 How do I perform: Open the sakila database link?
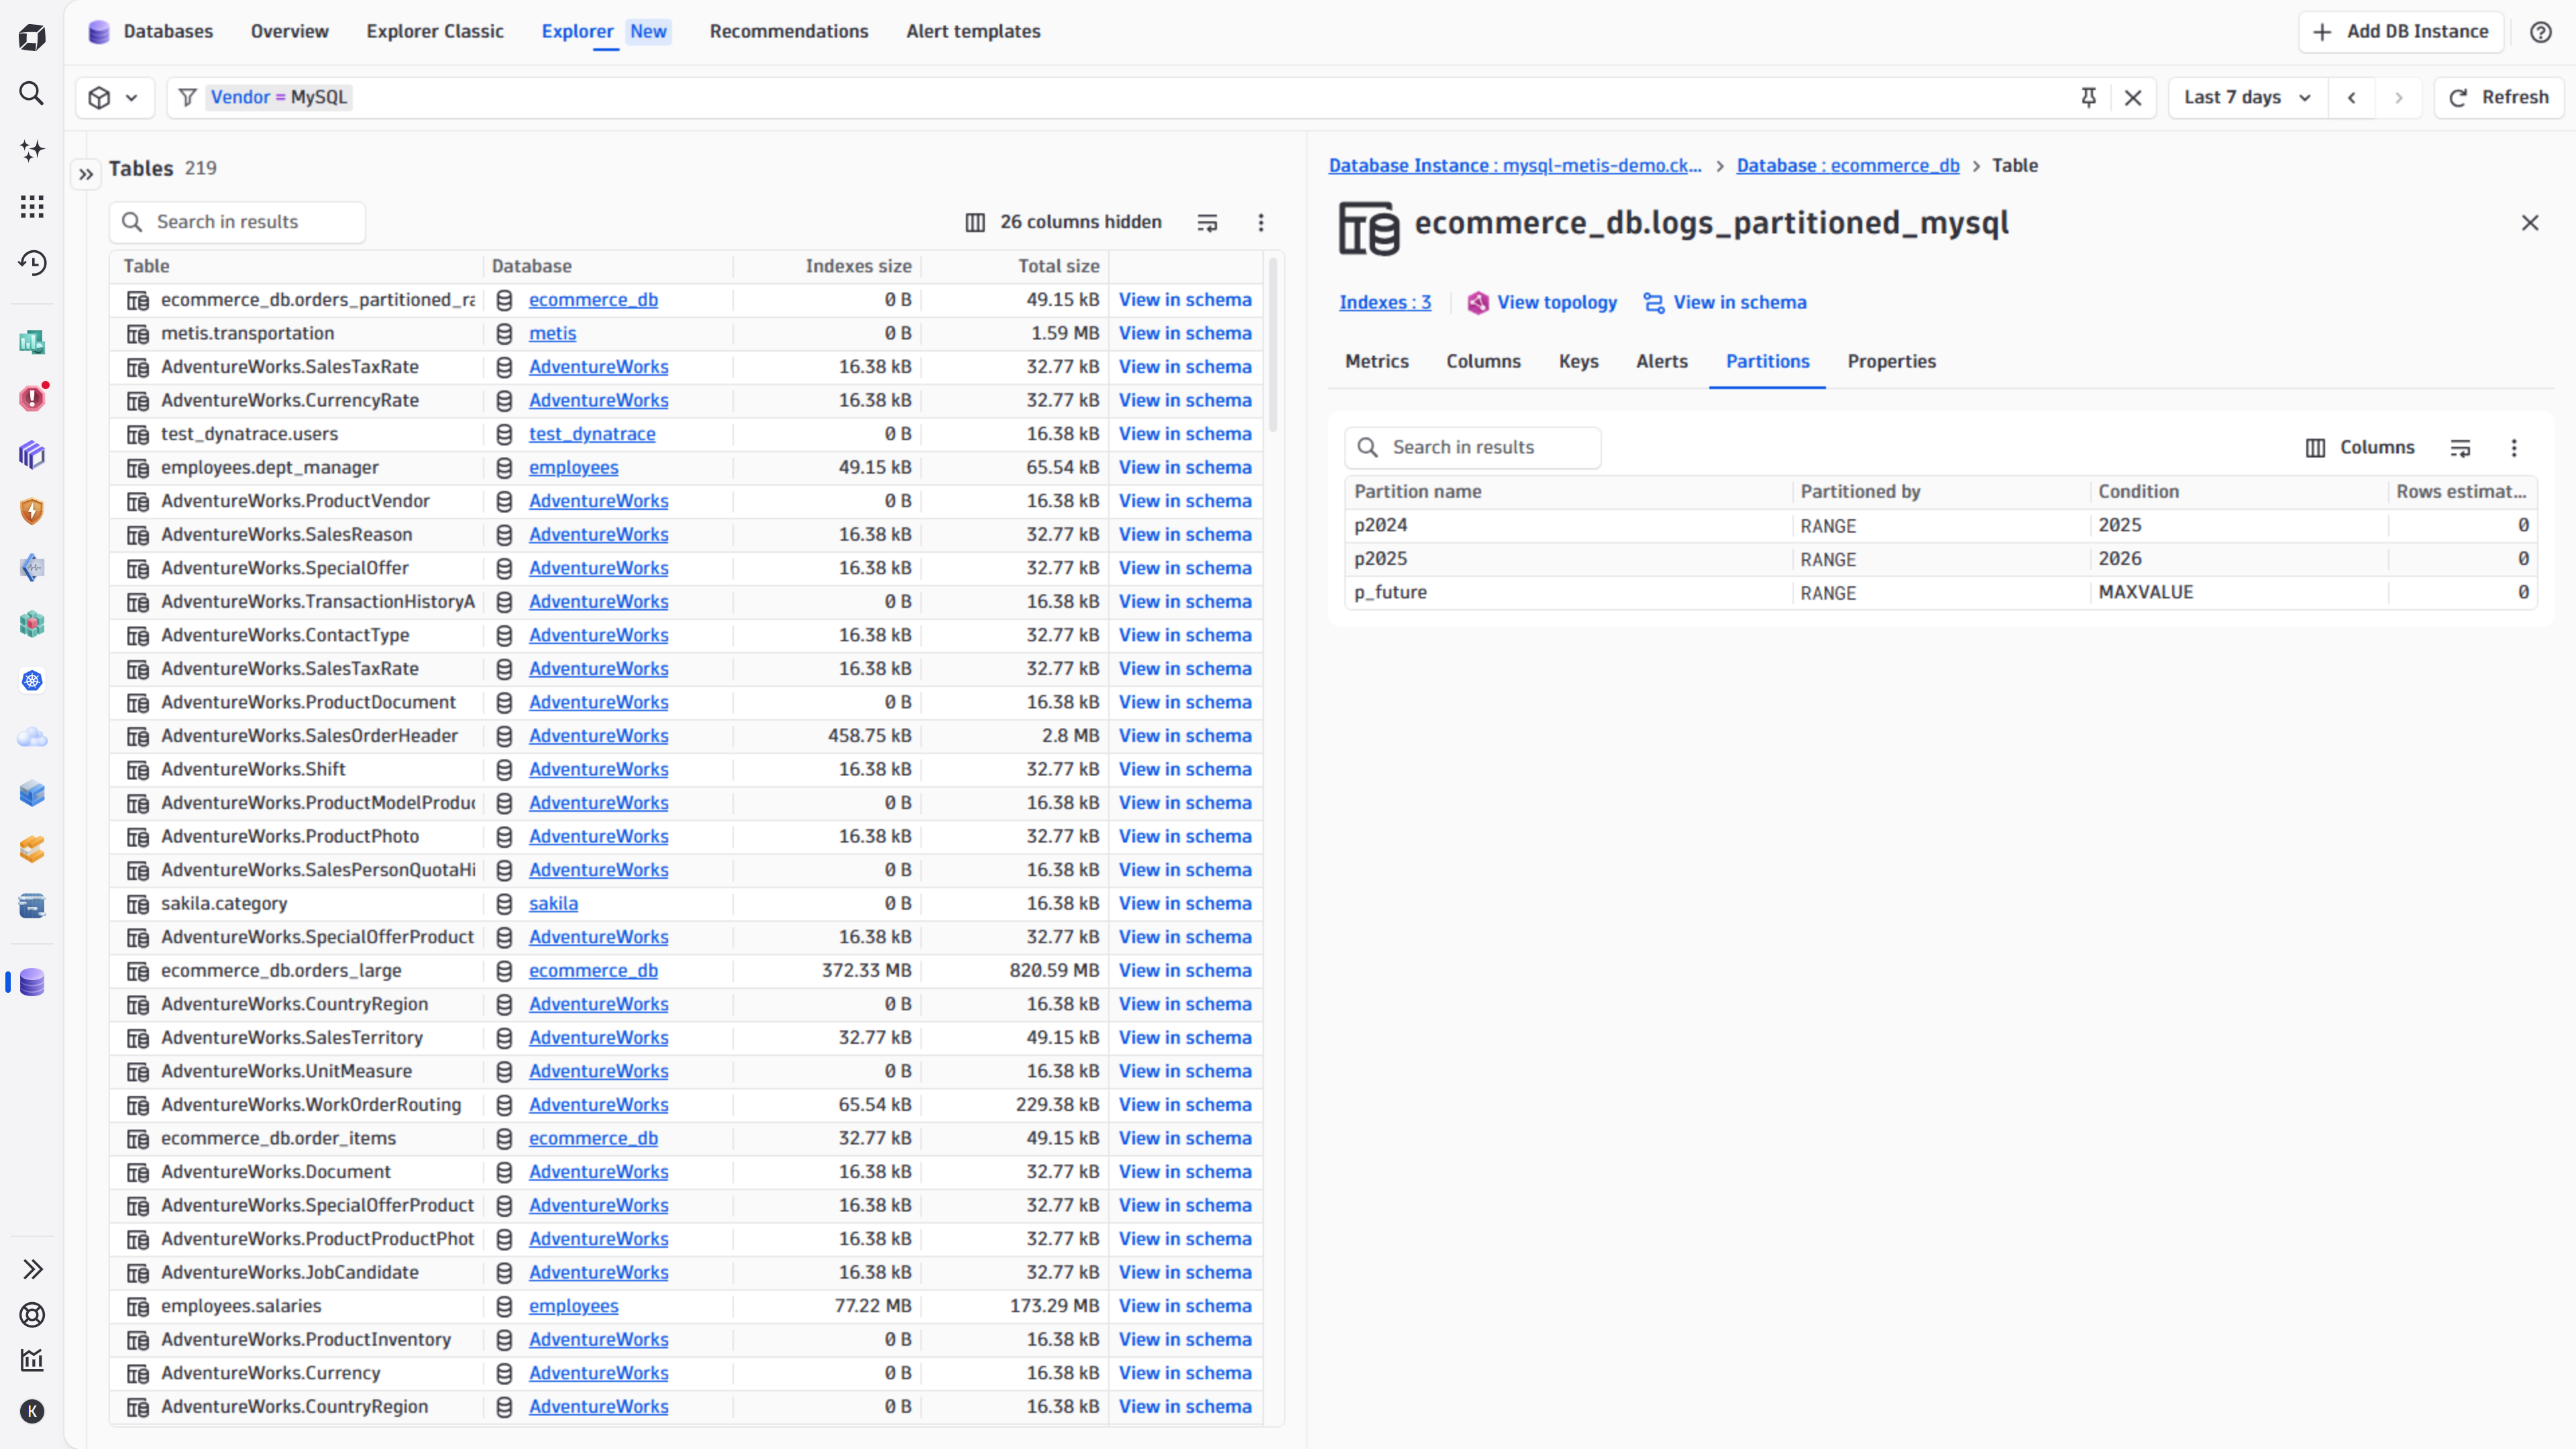coord(553,903)
